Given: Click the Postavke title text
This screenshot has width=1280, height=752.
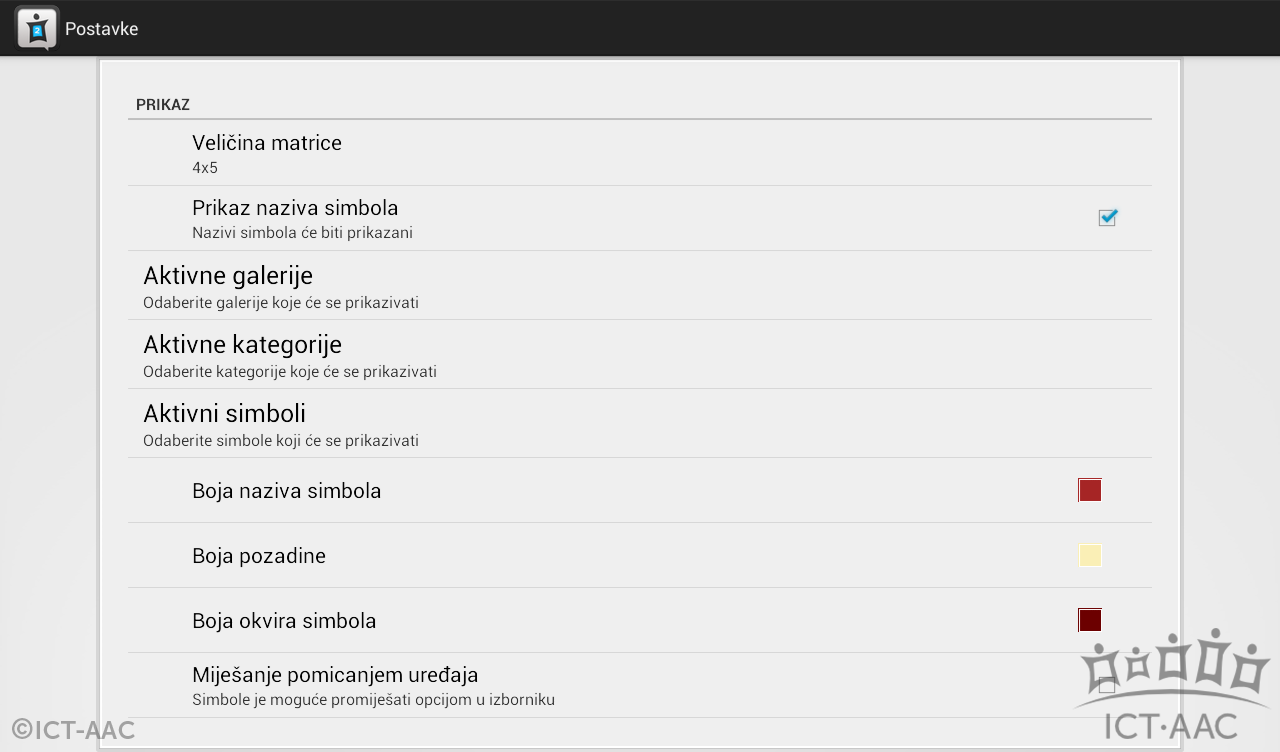Looking at the screenshot, I should click(101, 29).
